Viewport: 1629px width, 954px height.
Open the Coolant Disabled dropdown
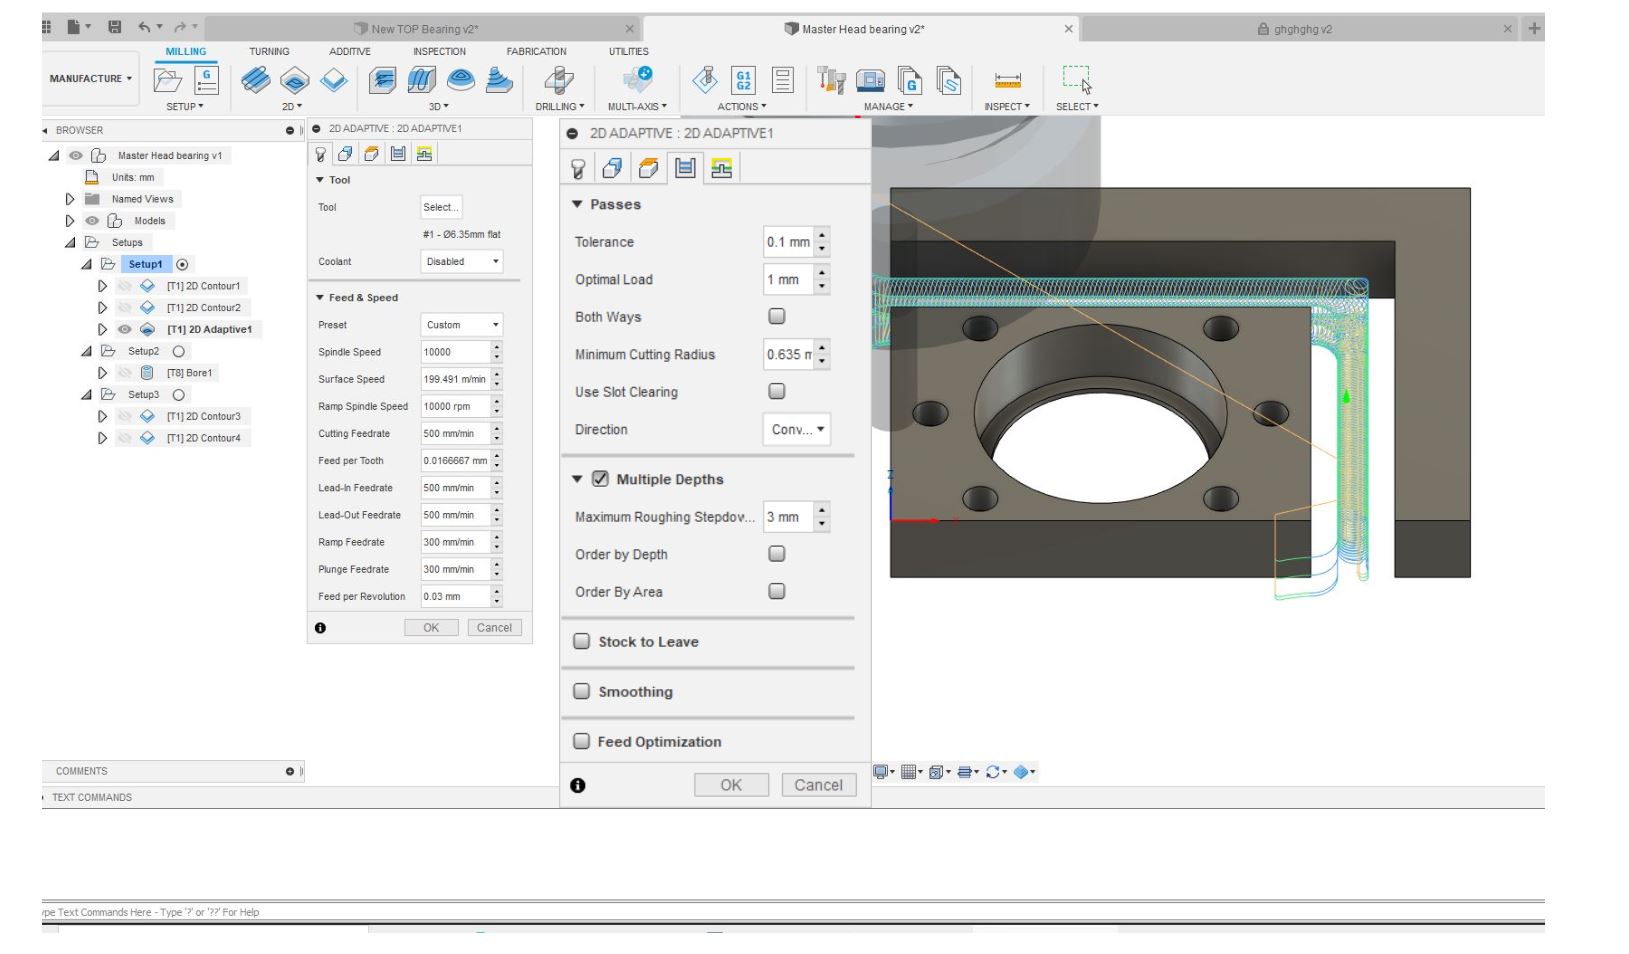(x=461, y=261)
